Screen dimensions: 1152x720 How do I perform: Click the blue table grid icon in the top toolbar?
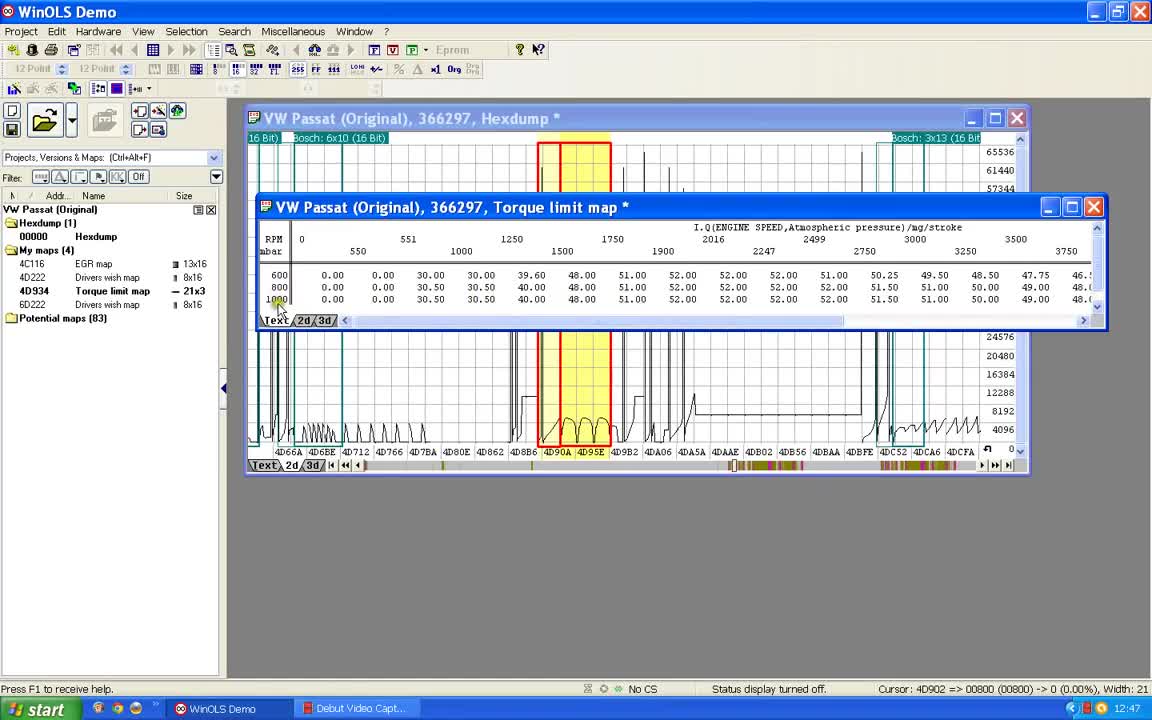153,50
